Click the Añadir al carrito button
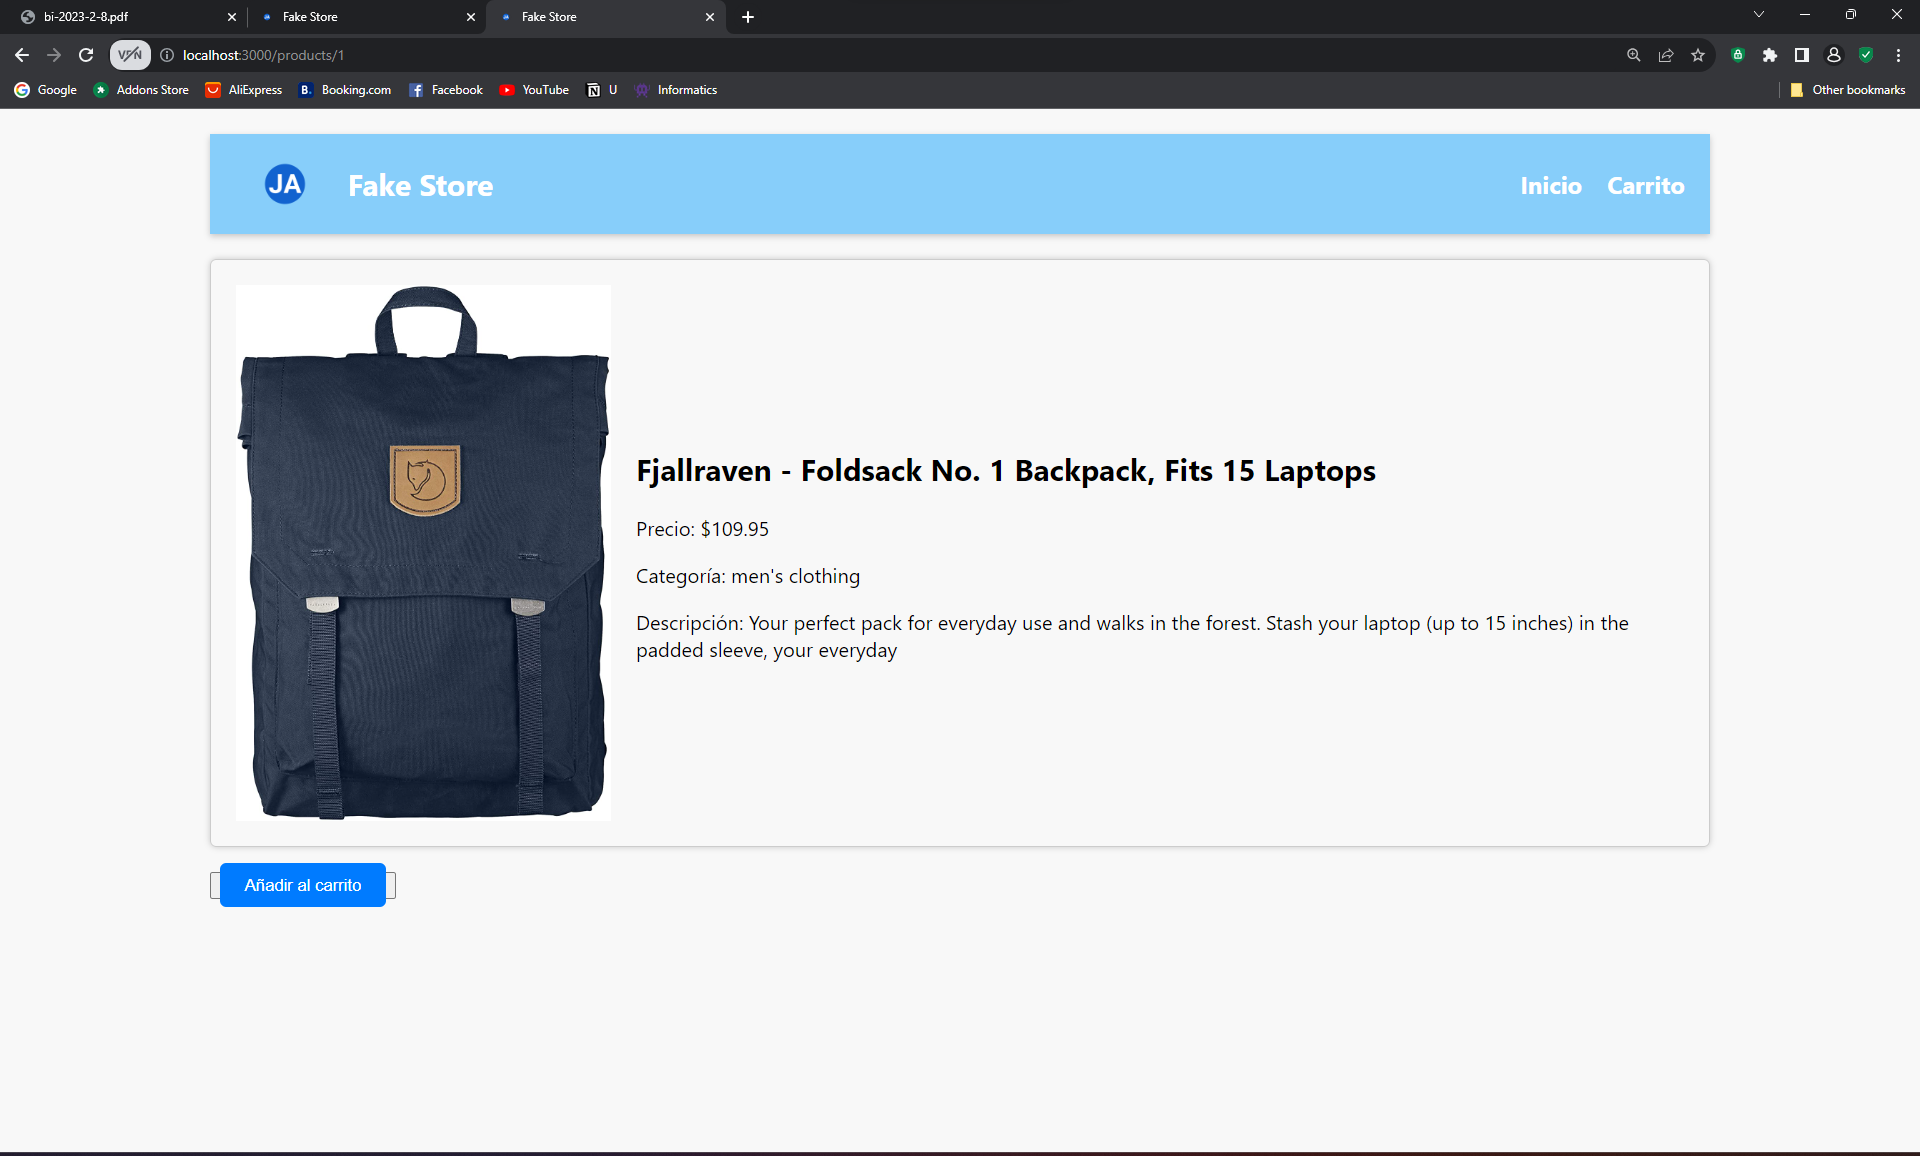Viewport: 1920px width, 1156px height. pos(302,885)
